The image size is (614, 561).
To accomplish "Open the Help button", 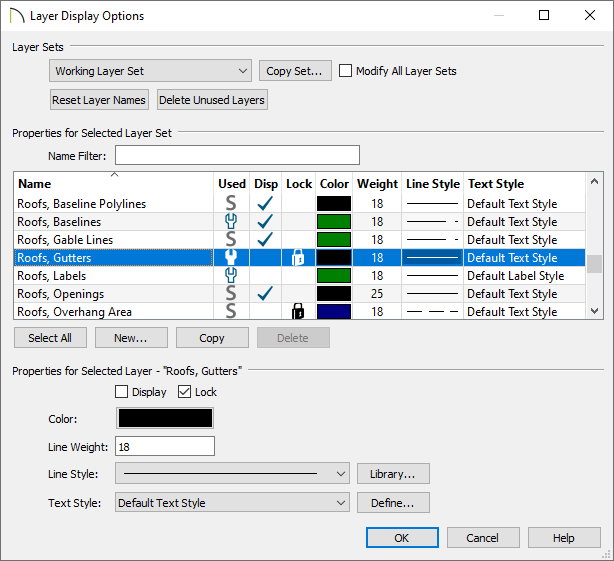I will point(564,538).
